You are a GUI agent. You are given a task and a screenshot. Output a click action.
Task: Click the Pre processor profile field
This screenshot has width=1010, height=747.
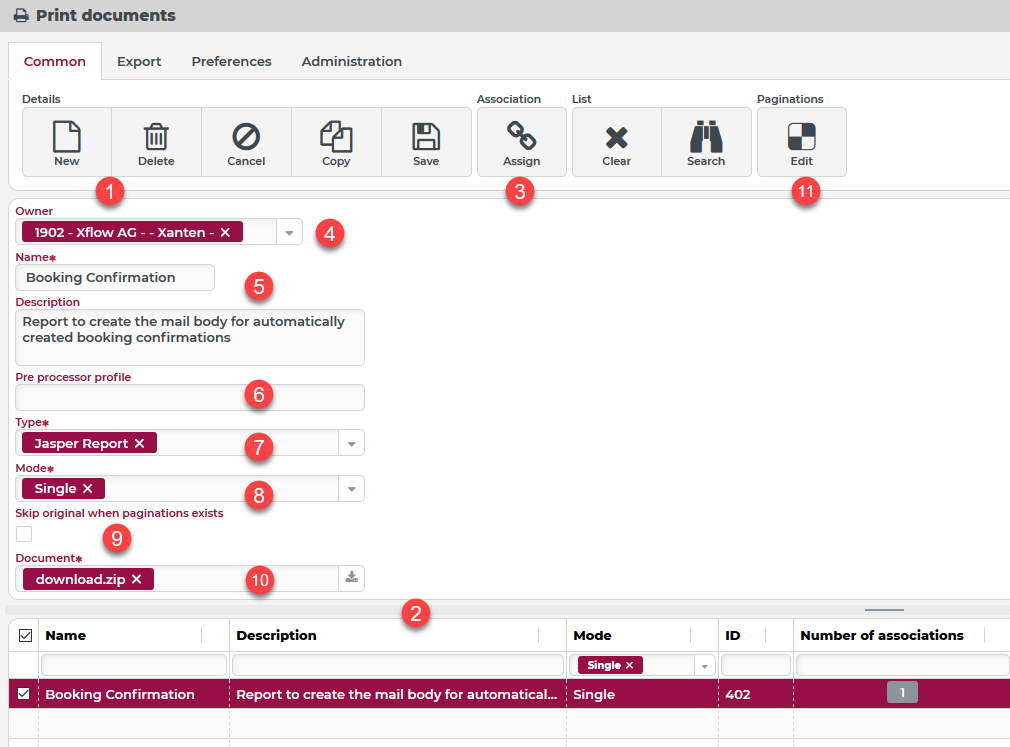click(x=190, y=397)
